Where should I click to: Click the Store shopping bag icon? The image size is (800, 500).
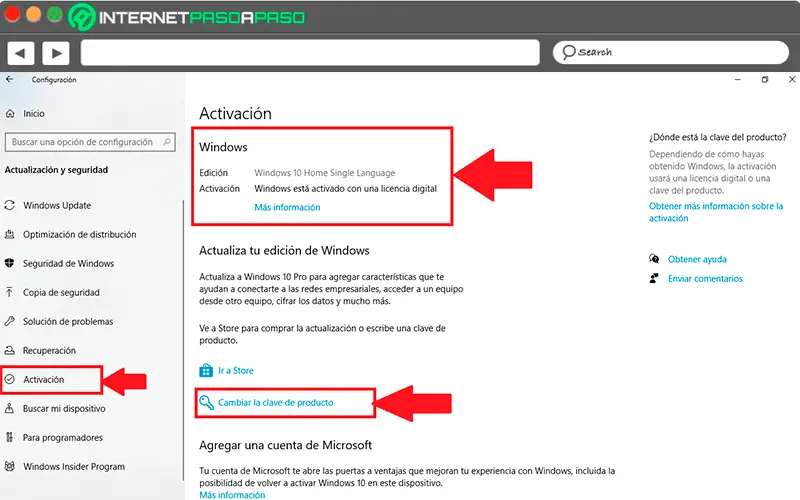point(206,370)
